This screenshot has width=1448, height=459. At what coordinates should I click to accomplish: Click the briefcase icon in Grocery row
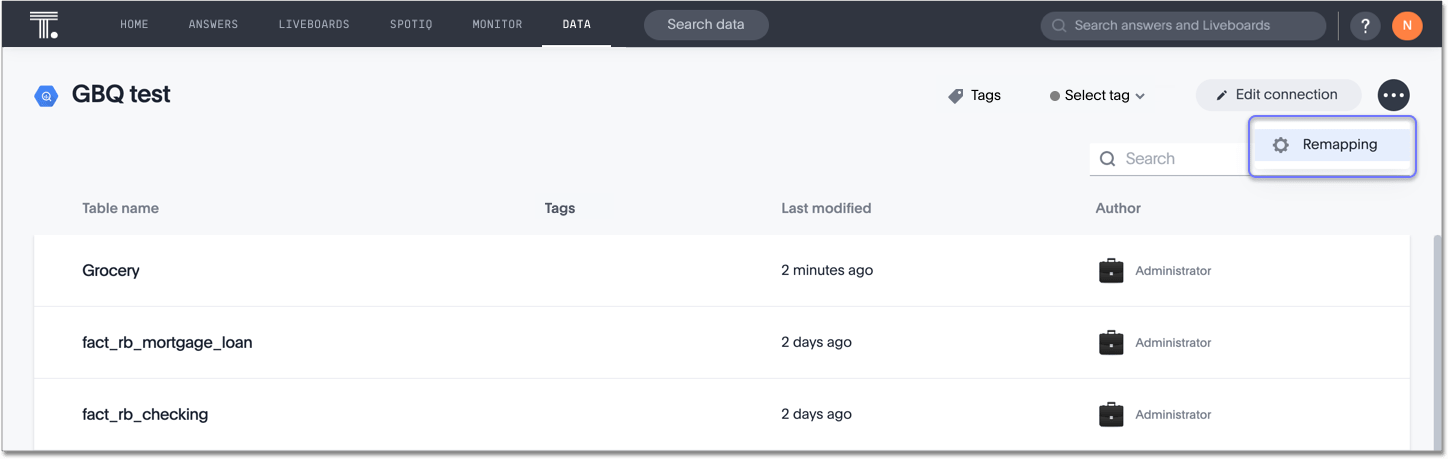pos(1110,271)
